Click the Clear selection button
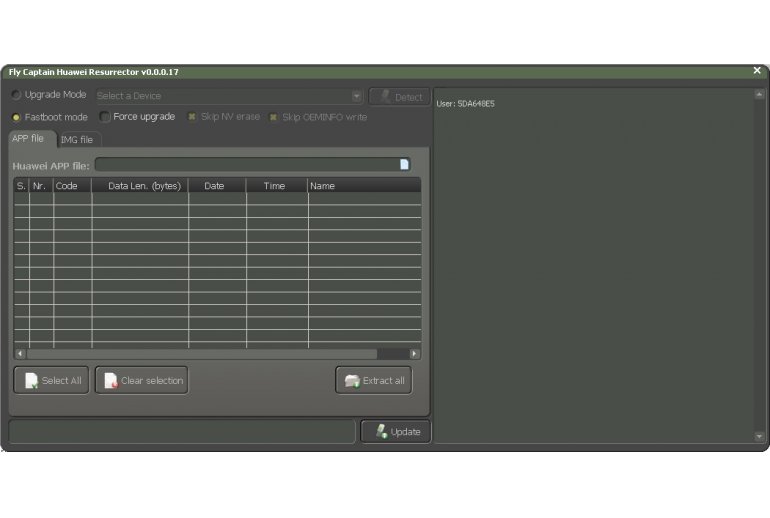The width and height of the screenshot is (770, 518). coord(141,380)
